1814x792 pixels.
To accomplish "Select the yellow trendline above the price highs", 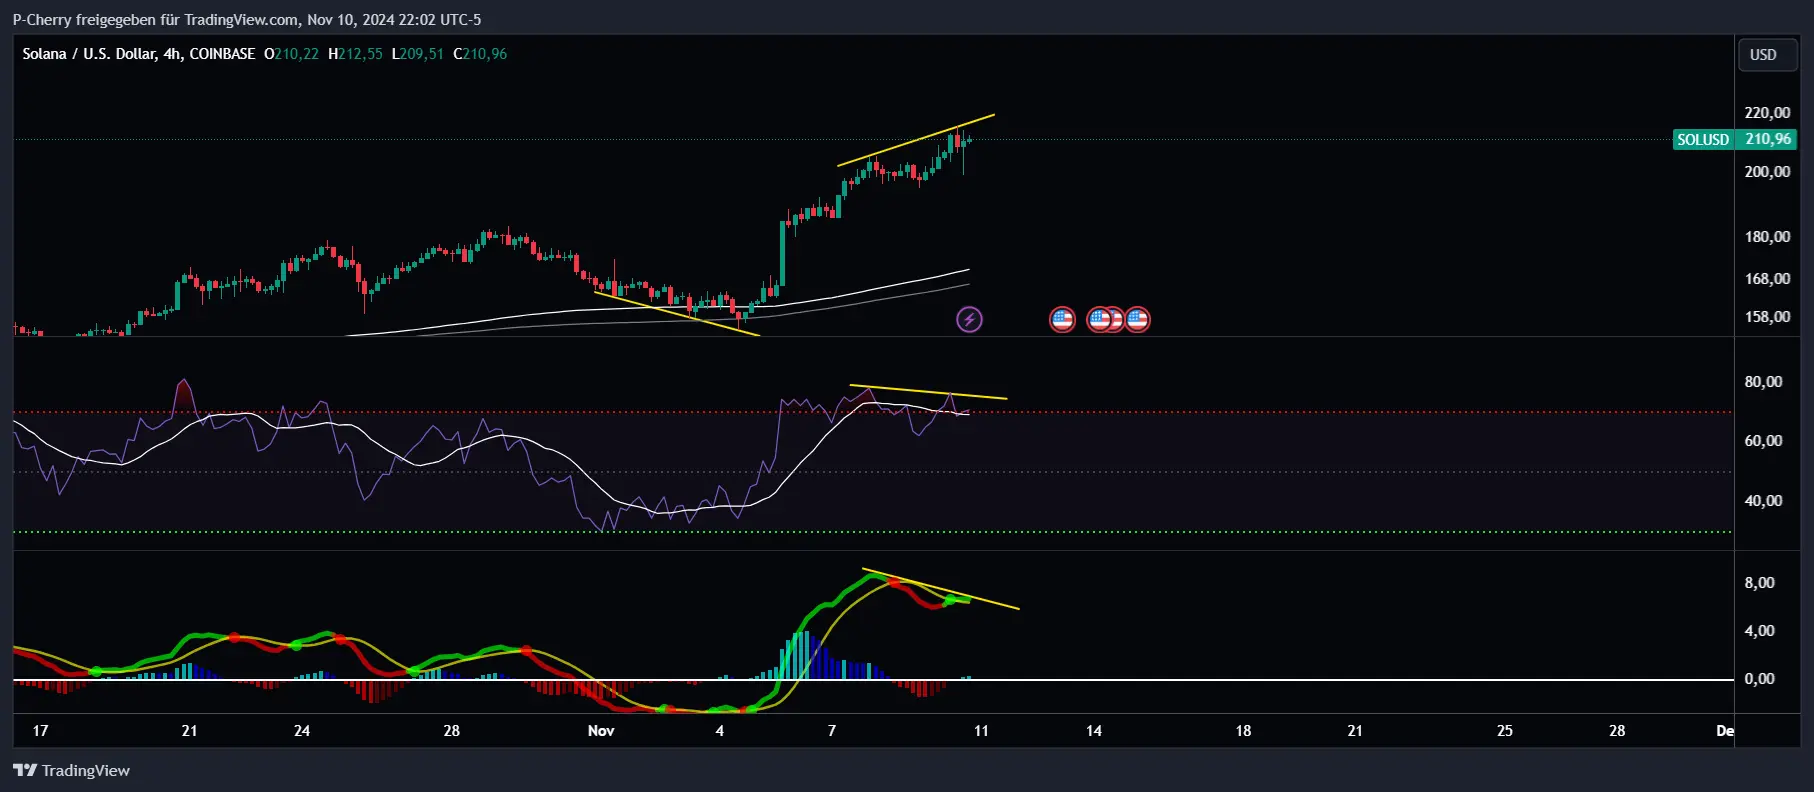I will [x=916, y=140].
